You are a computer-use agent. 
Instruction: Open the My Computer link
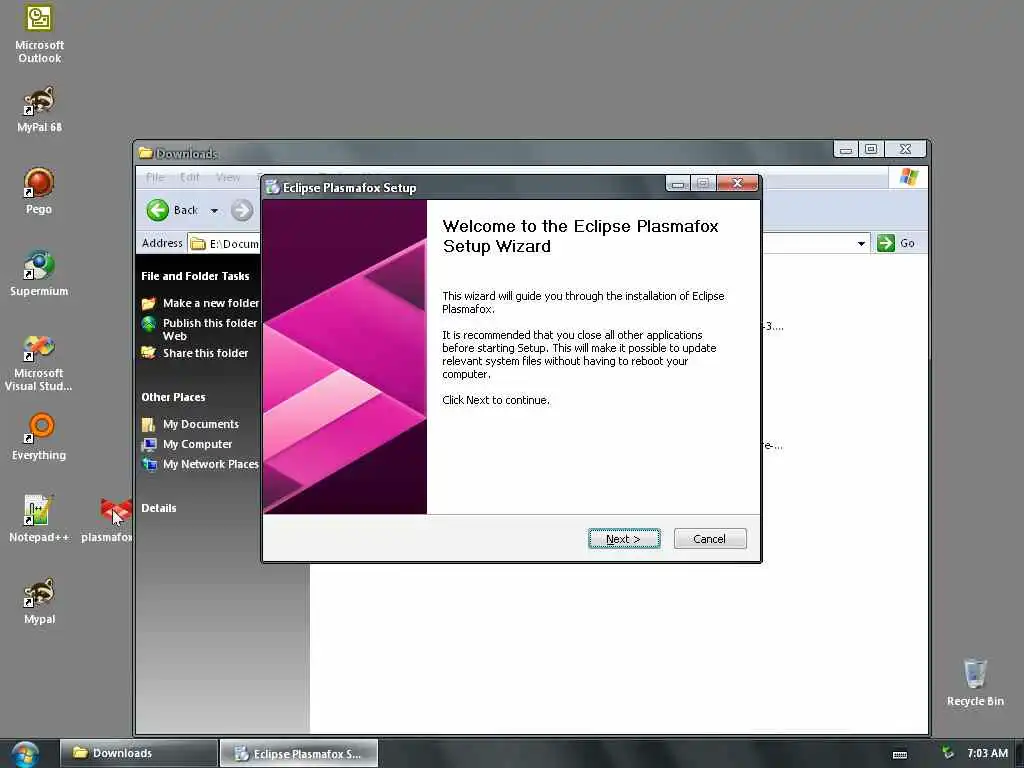197,444
